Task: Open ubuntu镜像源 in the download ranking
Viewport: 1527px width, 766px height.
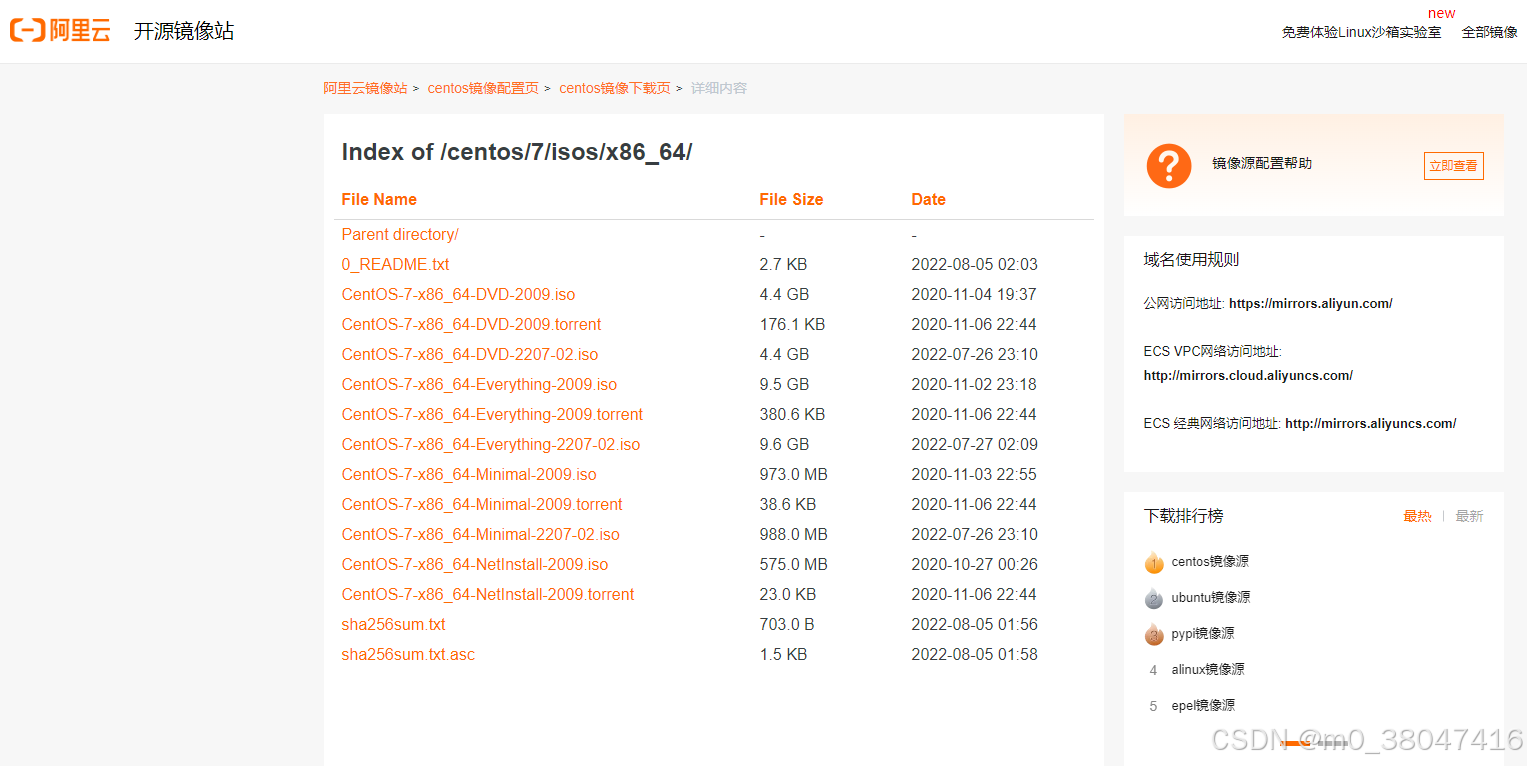Action: (1211, 598)
